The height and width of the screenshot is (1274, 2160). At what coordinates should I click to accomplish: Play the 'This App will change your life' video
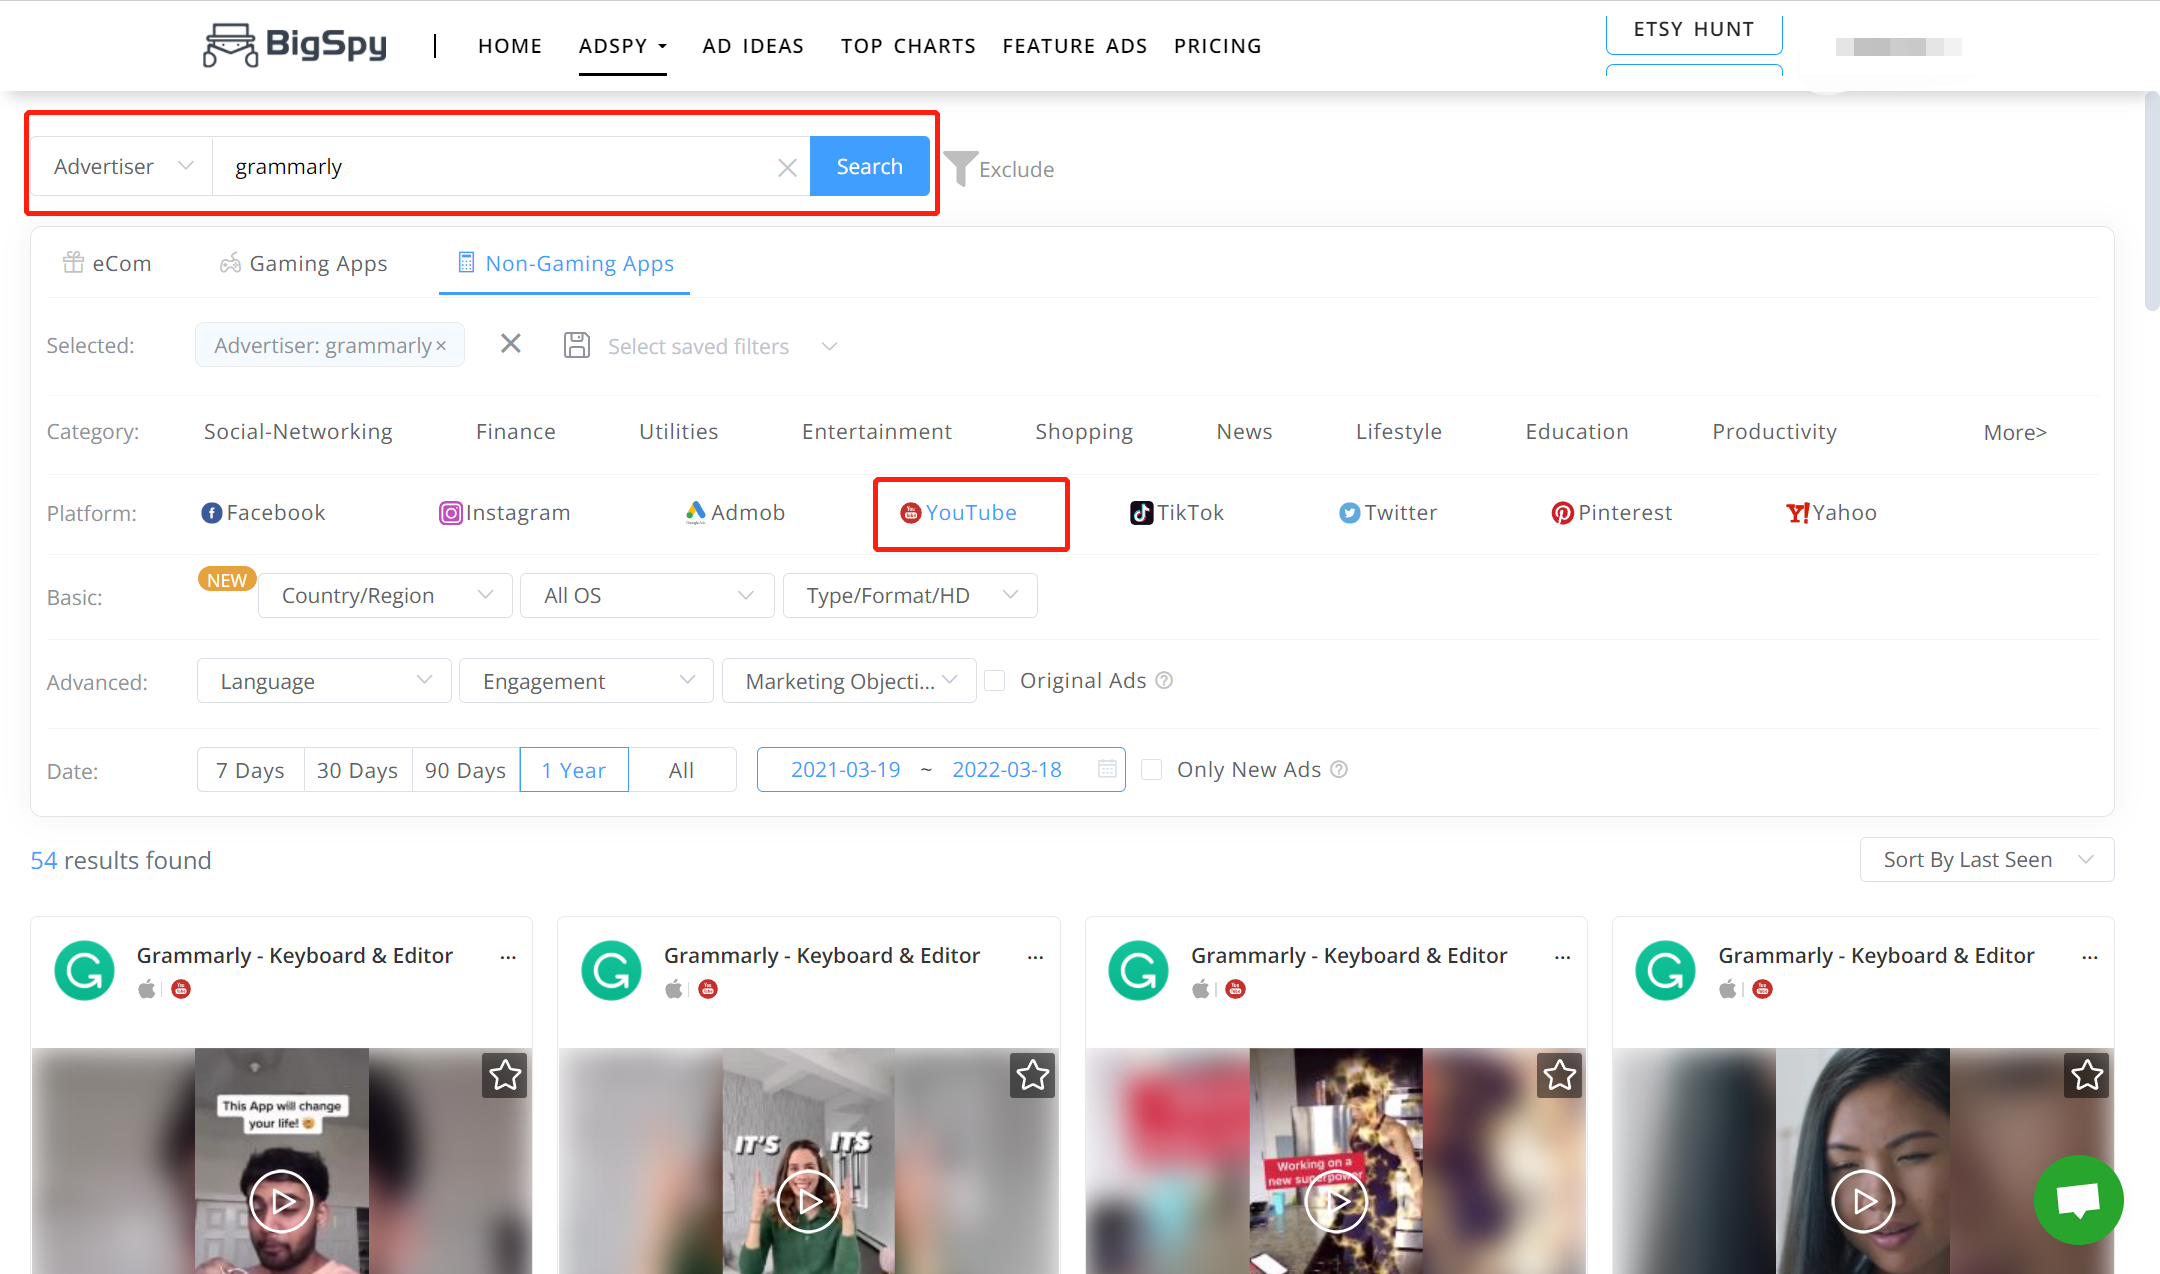click(281, 1201)
